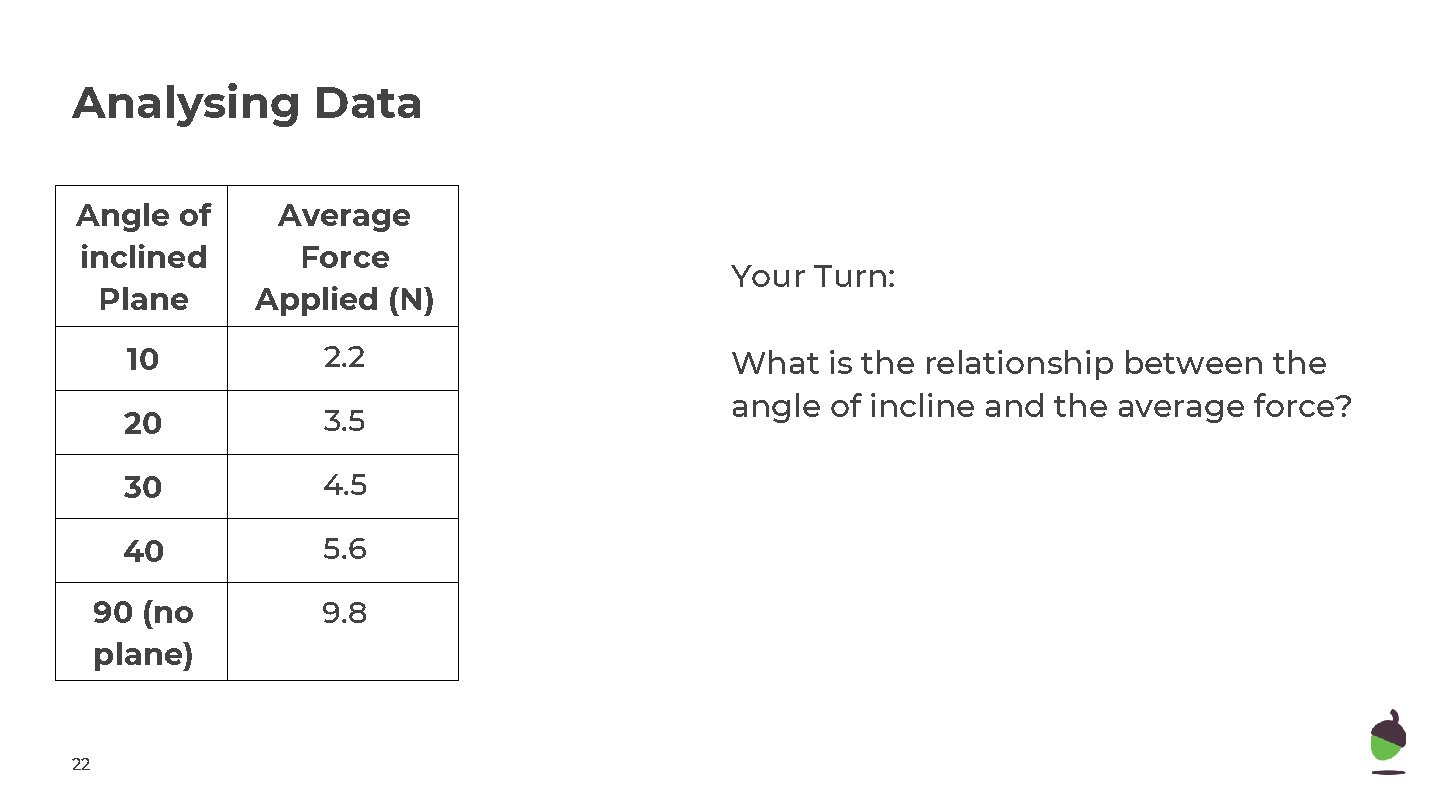Click the force value 4.5 cell

click(344, 485)
